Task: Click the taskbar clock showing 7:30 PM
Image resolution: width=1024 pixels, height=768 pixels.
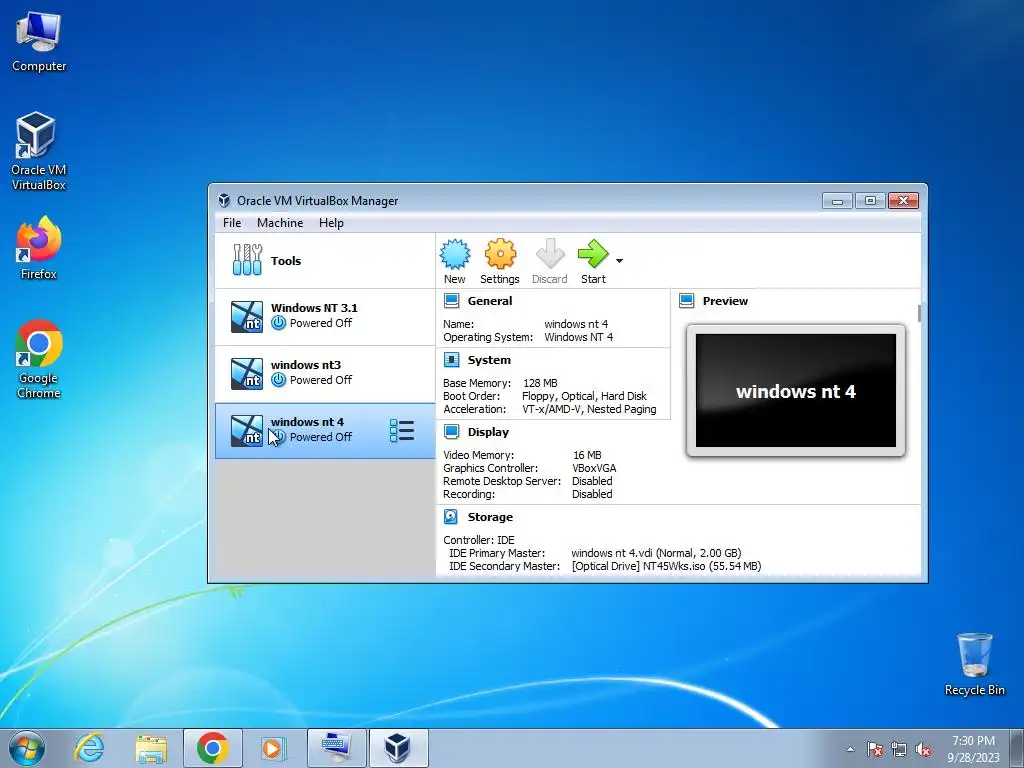Action: tap(973, 749)
